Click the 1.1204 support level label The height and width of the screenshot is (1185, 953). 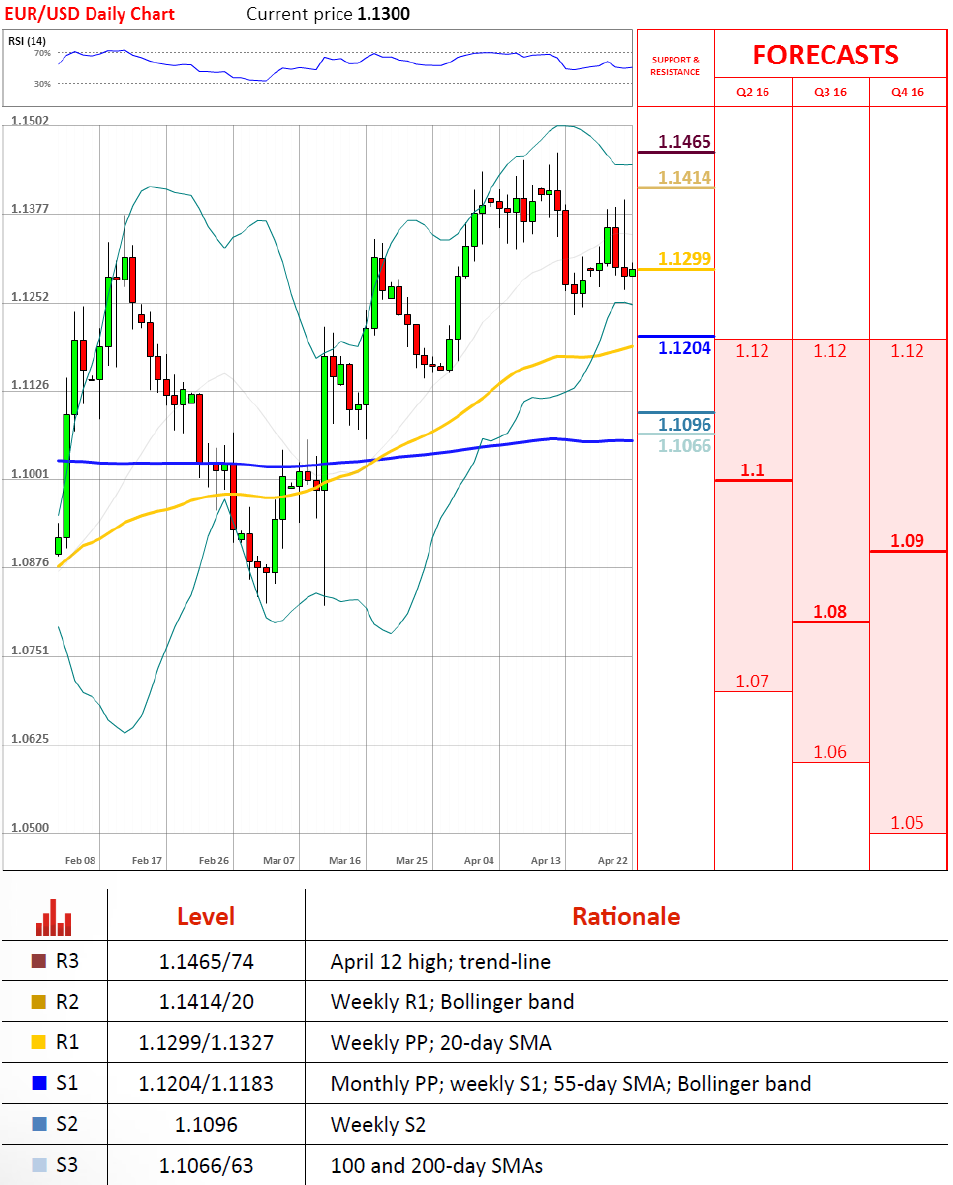(x=684, y=348)
